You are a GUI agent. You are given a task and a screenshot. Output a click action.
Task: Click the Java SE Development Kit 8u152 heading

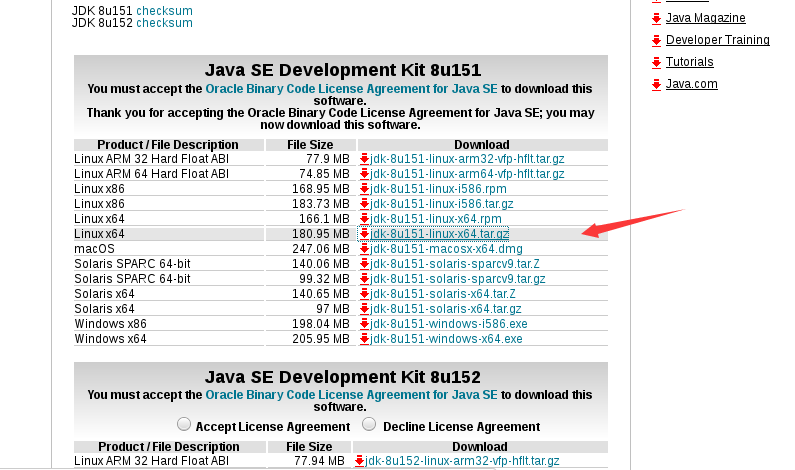point(343,377)
